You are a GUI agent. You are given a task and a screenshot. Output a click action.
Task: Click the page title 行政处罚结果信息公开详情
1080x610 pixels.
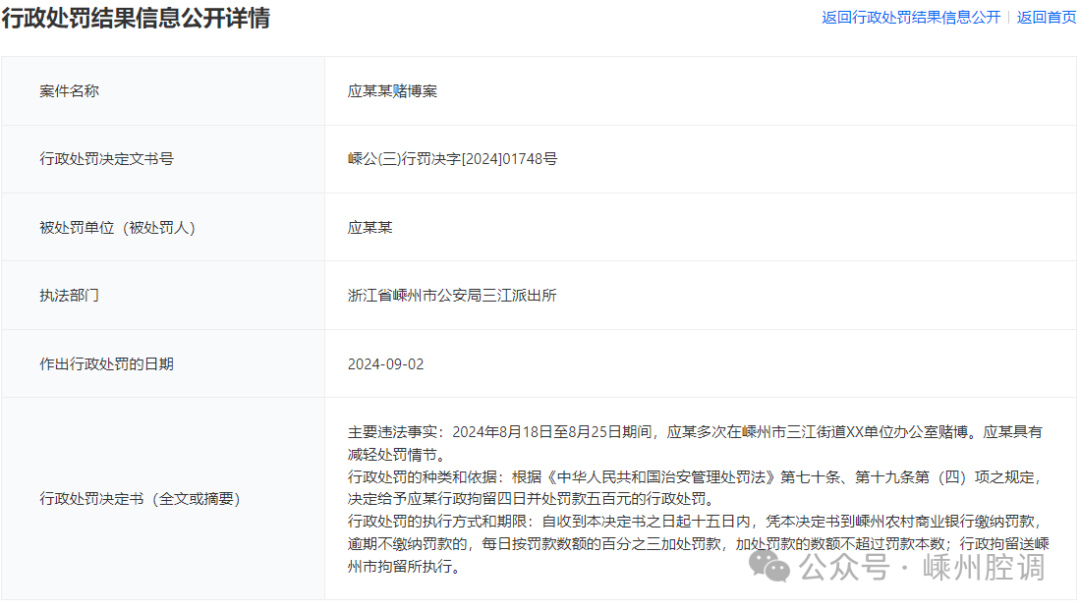pos(135,17)
